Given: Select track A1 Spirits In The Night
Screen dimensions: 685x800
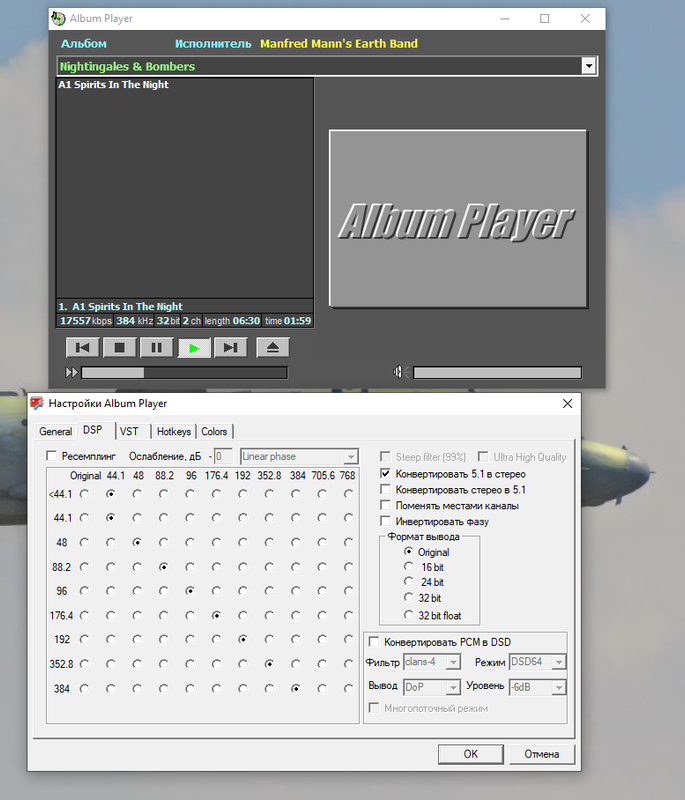Looking at the screenshot, I should coord(113,85).
